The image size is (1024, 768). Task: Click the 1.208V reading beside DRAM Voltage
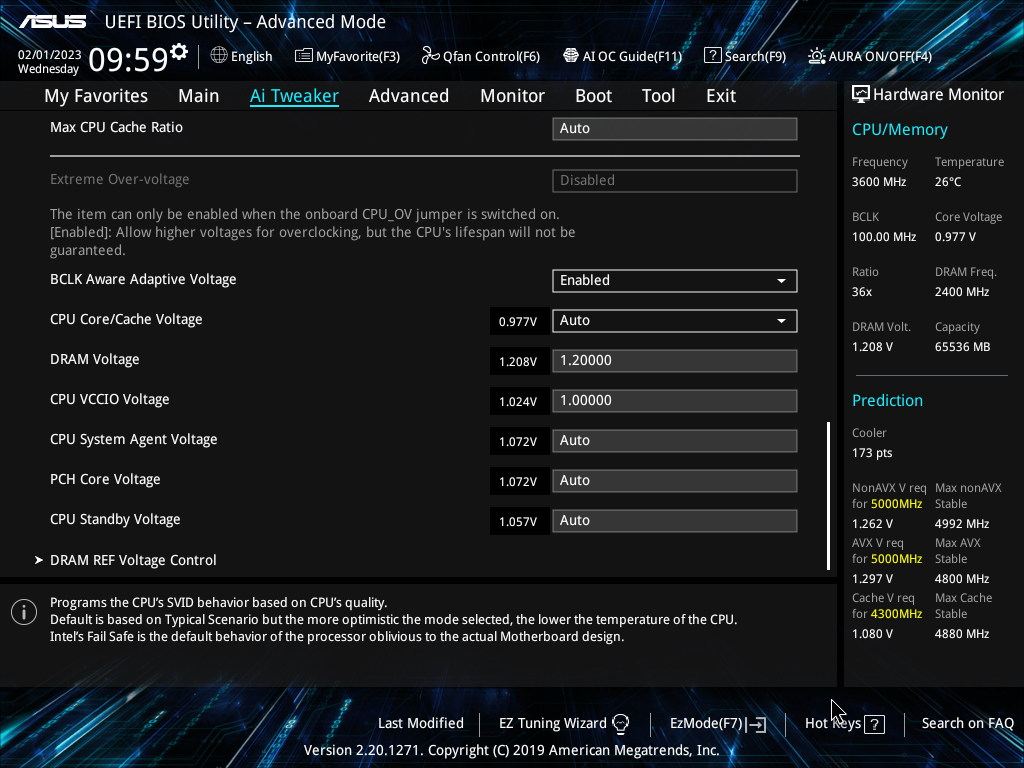[518, 361]
